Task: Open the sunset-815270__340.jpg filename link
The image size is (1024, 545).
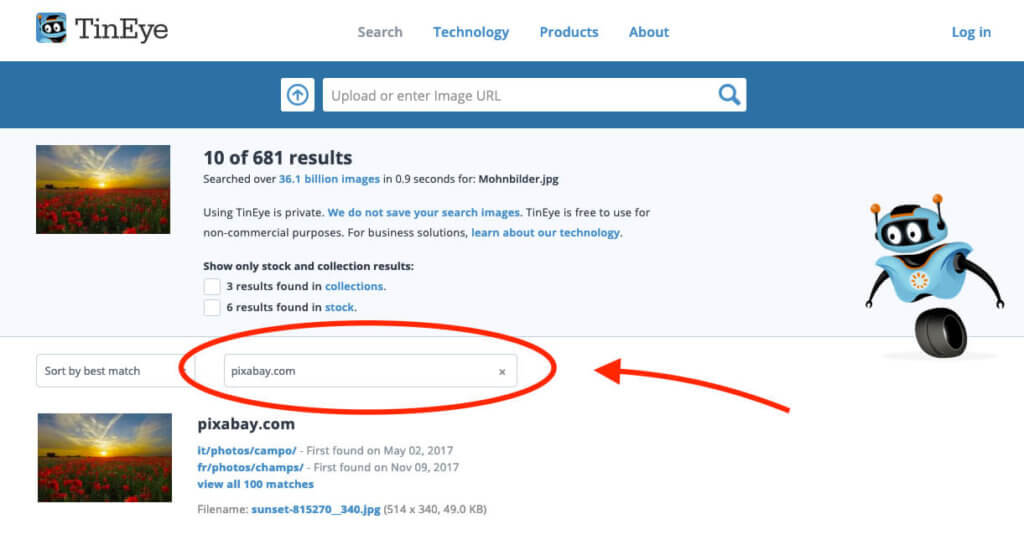Action: 315,509
